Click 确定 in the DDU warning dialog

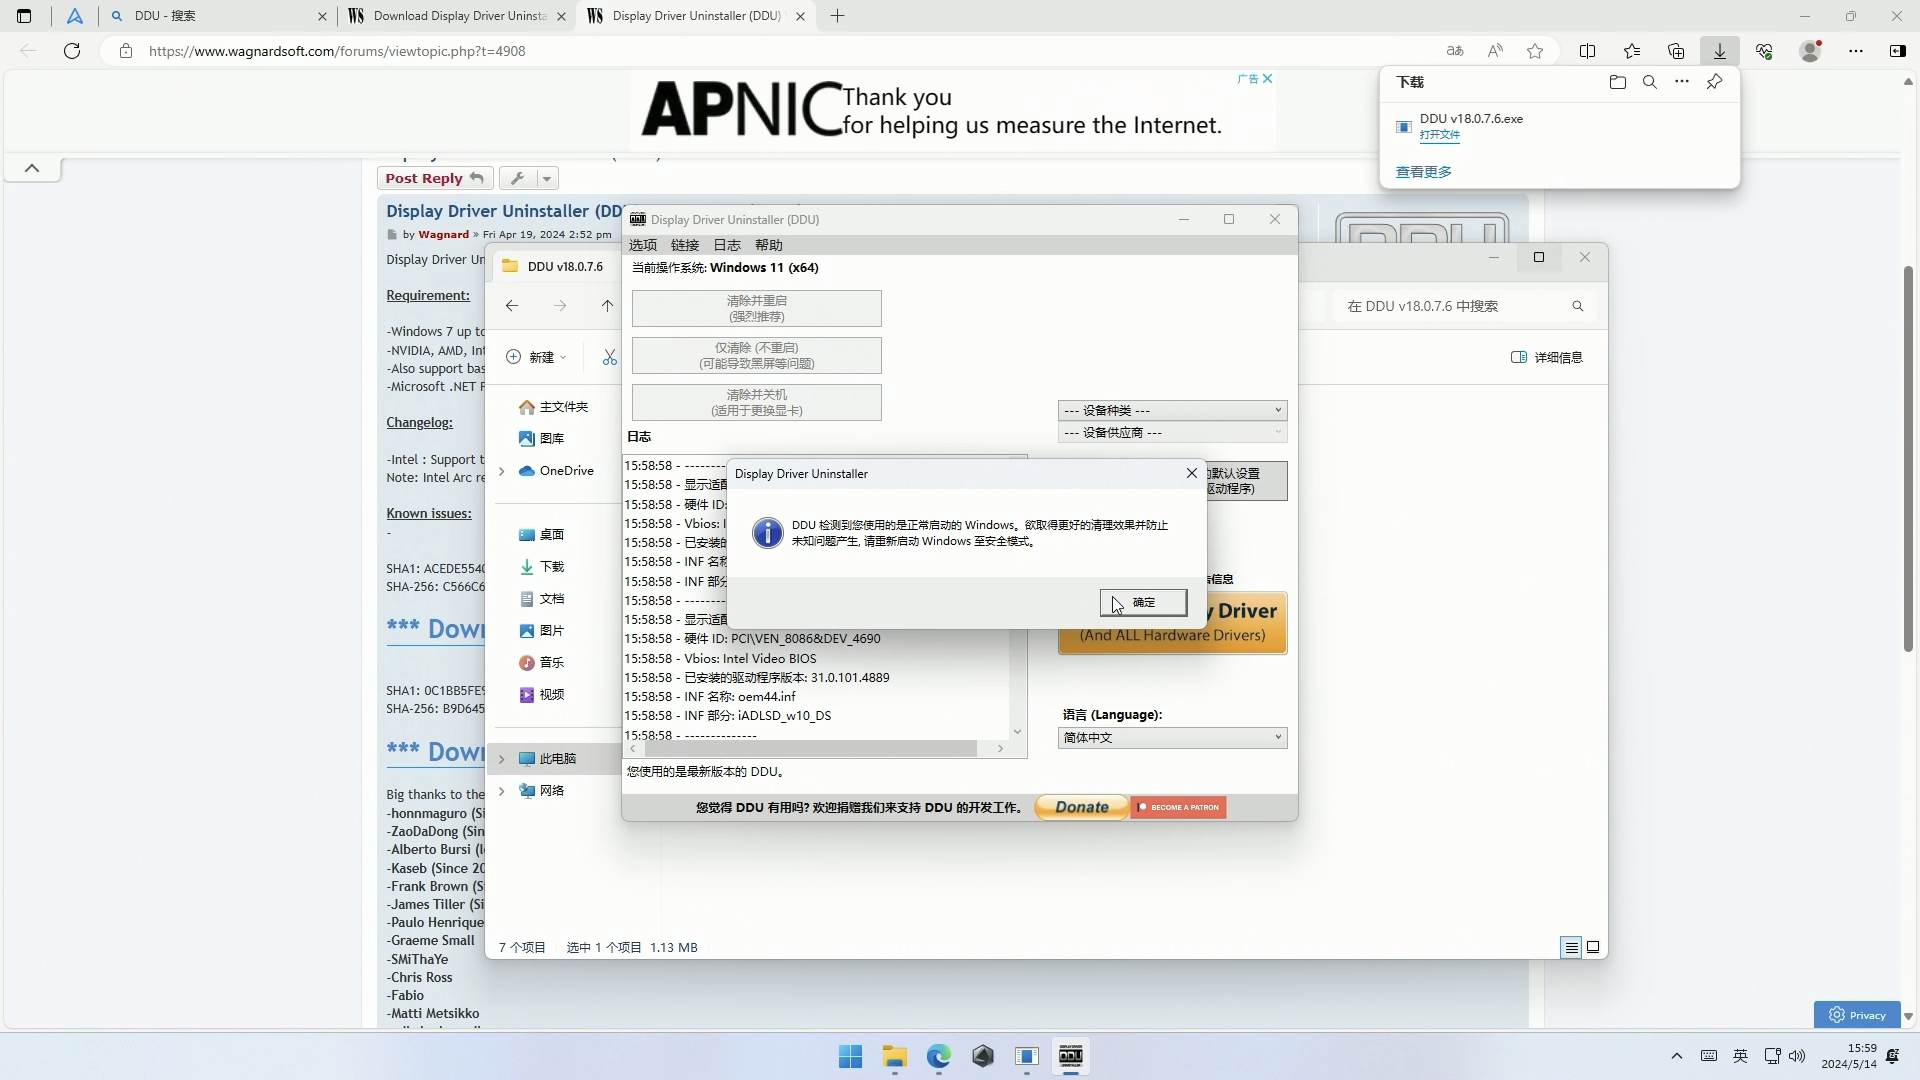coord(1142,602)
